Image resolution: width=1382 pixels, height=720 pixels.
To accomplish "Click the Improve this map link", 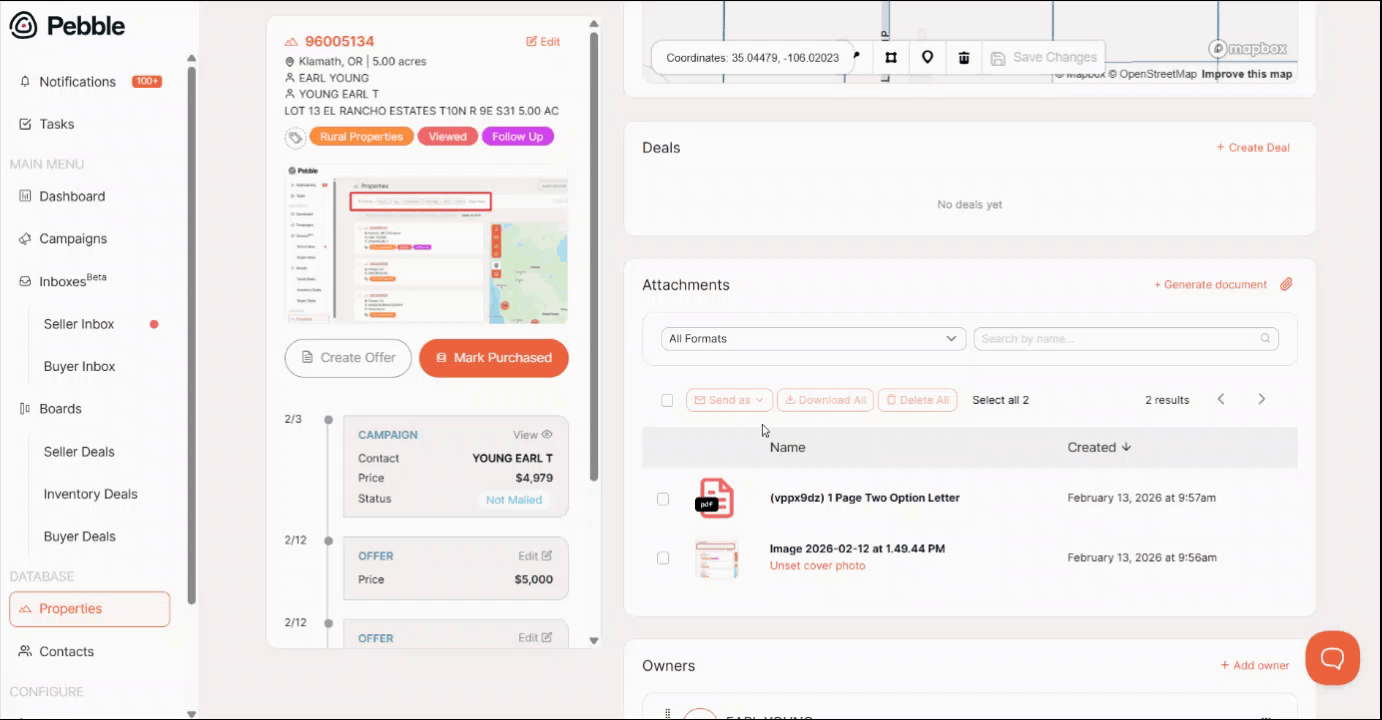I will [x=1247, y=74].
